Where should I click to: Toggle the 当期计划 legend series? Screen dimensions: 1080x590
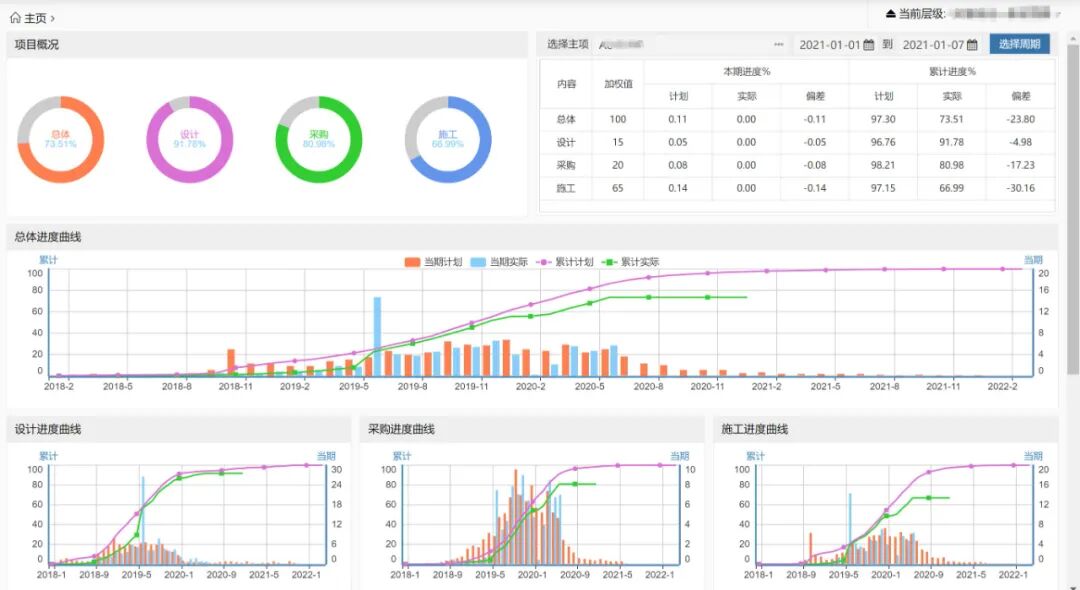[x=433, y=262]
